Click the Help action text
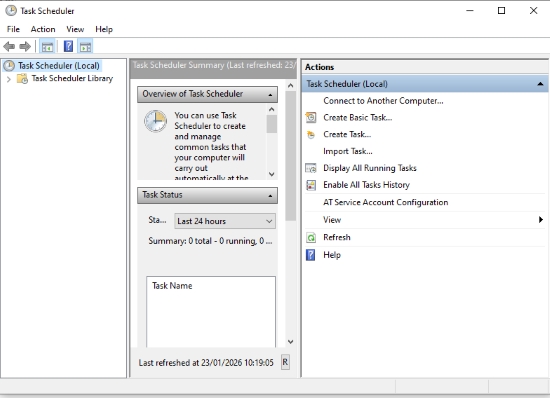Image resolution: width=550 pixels, height=398 pixels. tap(332, 255)
